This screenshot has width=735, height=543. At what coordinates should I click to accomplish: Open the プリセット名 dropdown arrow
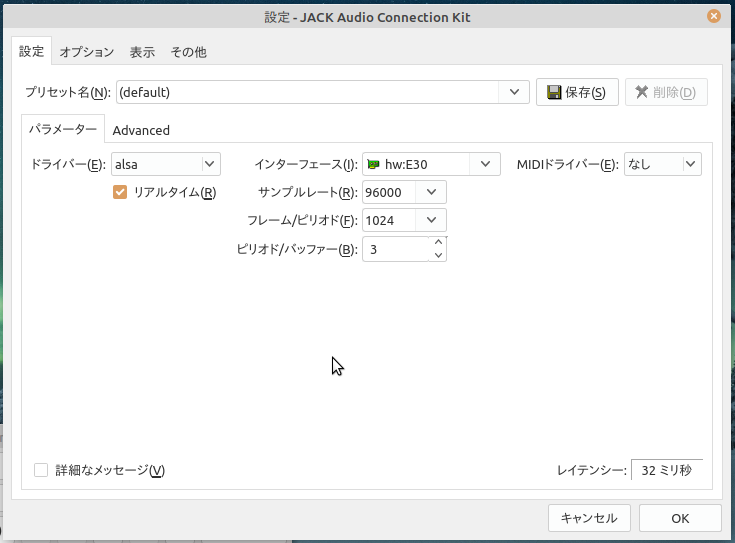click(514, 92)
